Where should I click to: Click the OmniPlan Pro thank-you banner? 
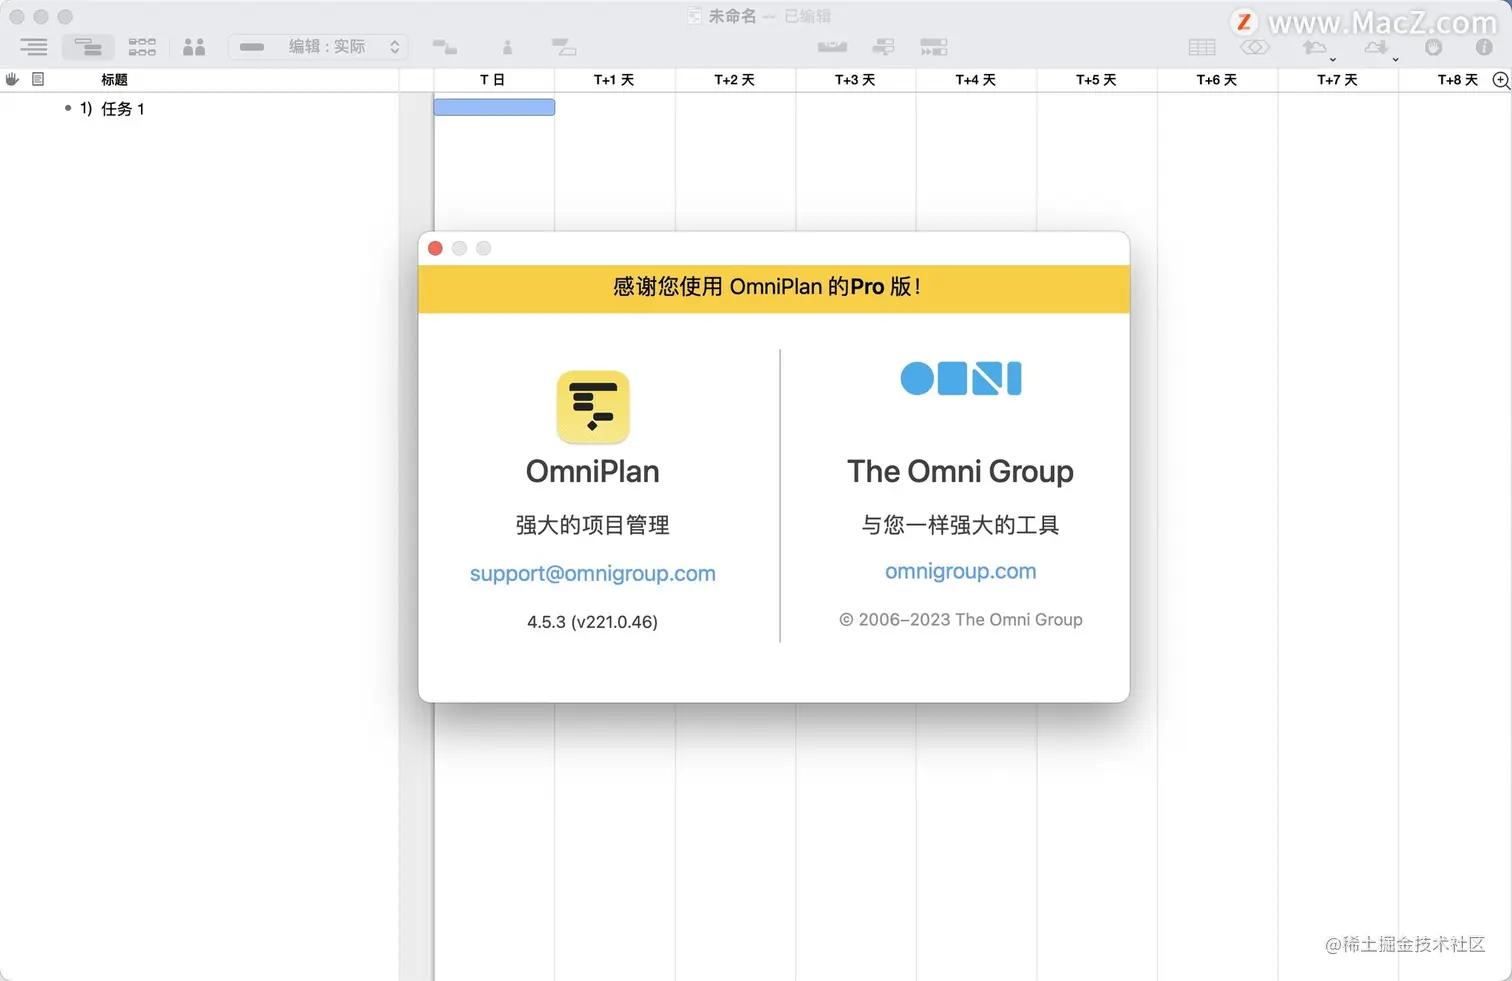coord(774,288)
